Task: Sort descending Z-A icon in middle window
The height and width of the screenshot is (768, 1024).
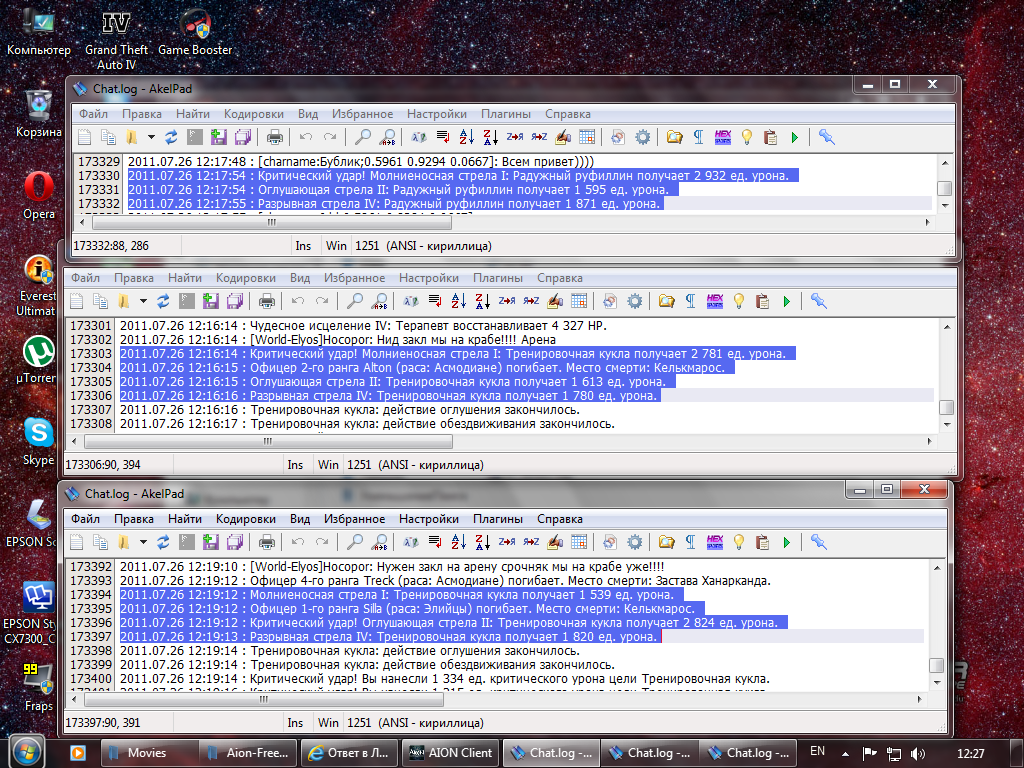Action: pos(482,301)
